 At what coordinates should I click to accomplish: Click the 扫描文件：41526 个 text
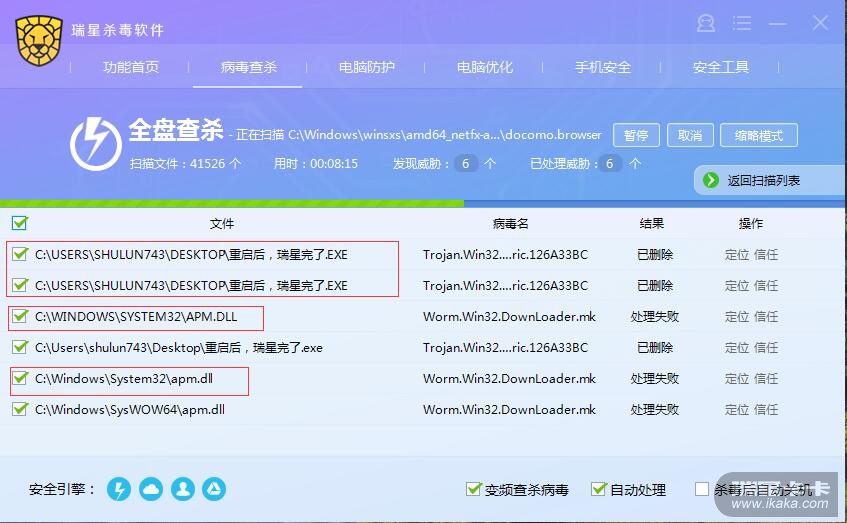[185, 163]
